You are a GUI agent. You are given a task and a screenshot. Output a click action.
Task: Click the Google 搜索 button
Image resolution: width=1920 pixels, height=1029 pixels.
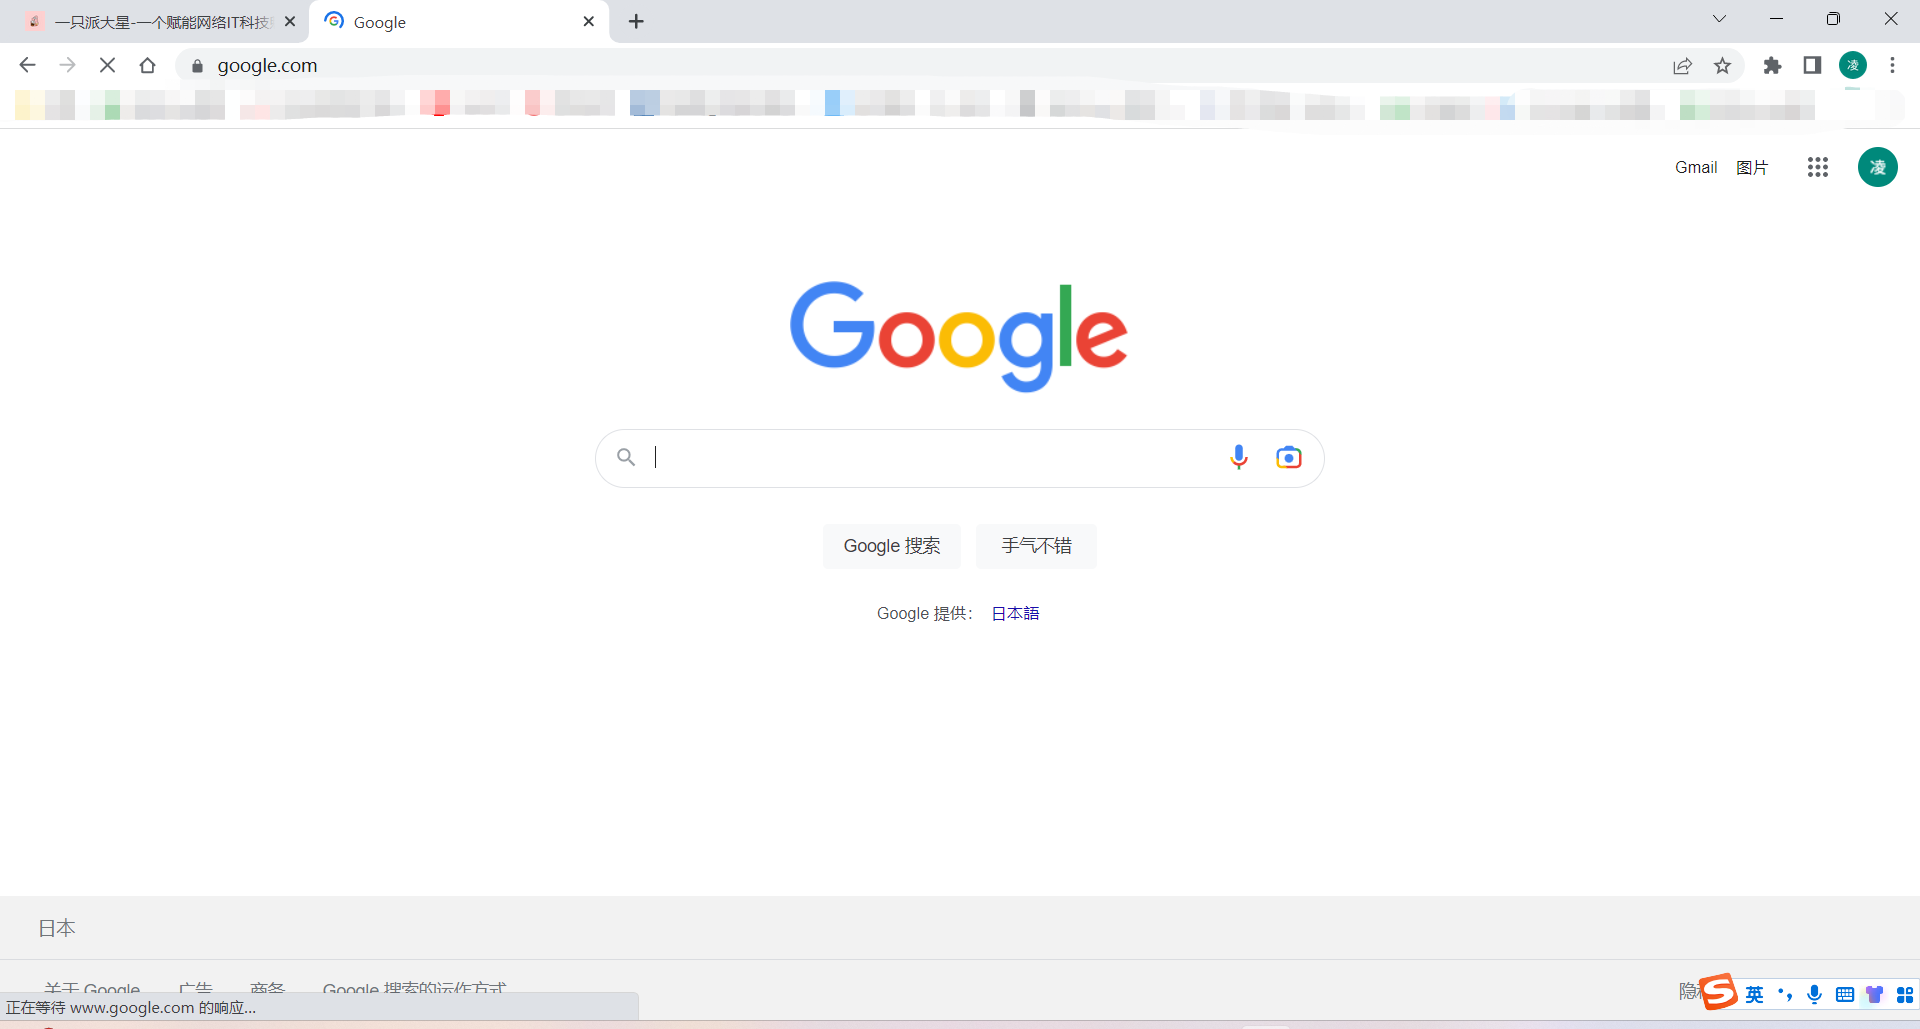[892, 546]
